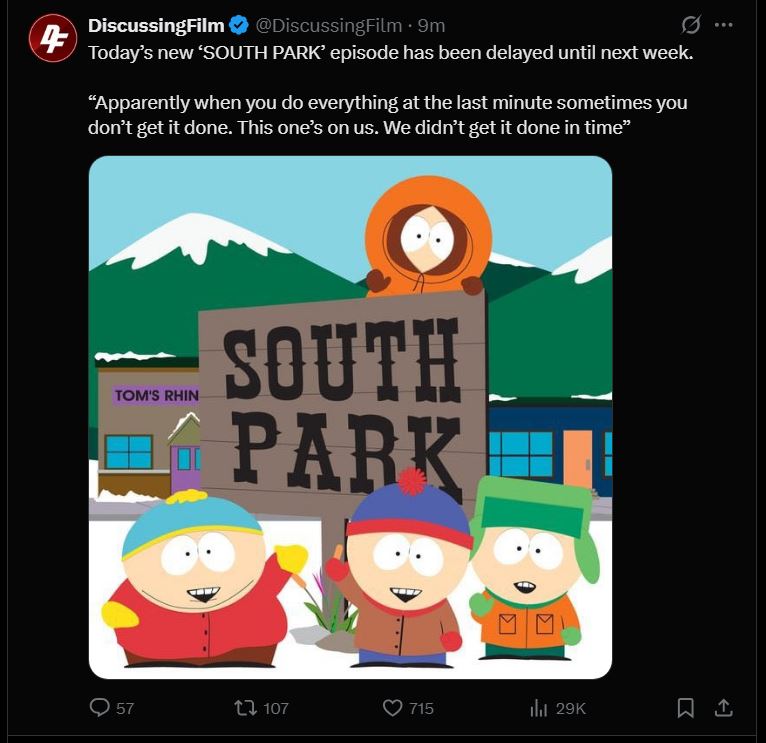Click the view analytics bar-chart icon
Viewport: 766px width, 743px height.
coord(538,708)
